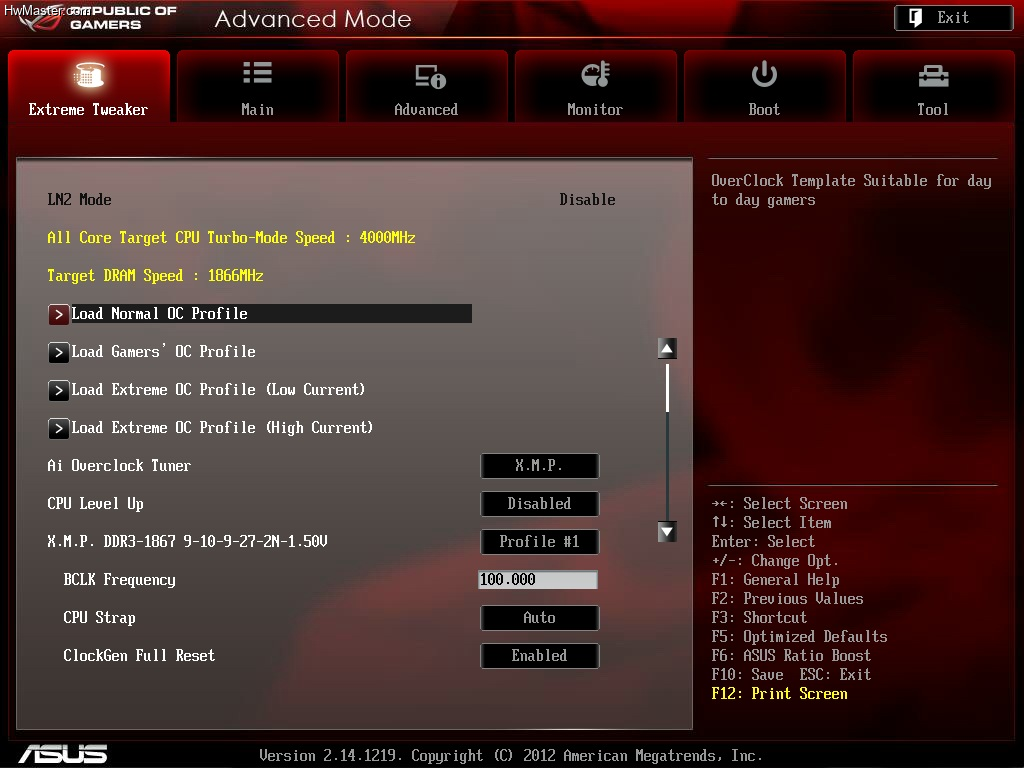The image size is (1024, 768).
Task: Click the BCLK Frequency label
Action: [x=120, y=580]
